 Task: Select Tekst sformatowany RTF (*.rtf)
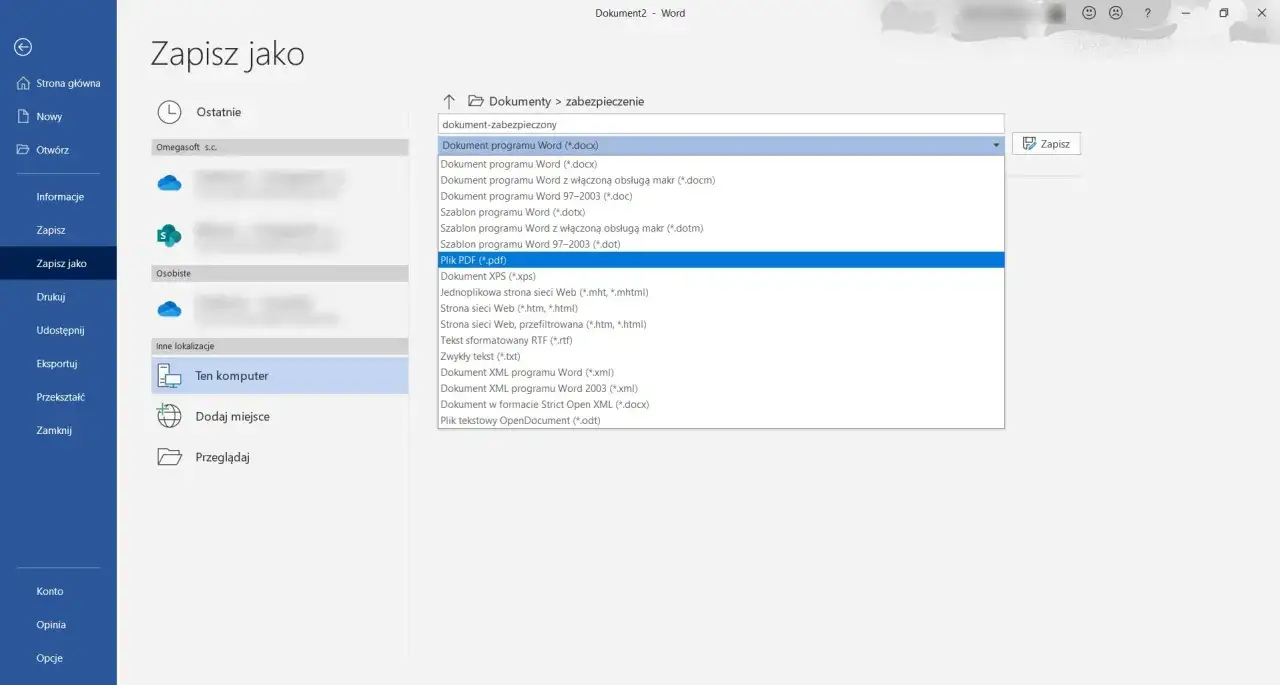tap(720, 340)
